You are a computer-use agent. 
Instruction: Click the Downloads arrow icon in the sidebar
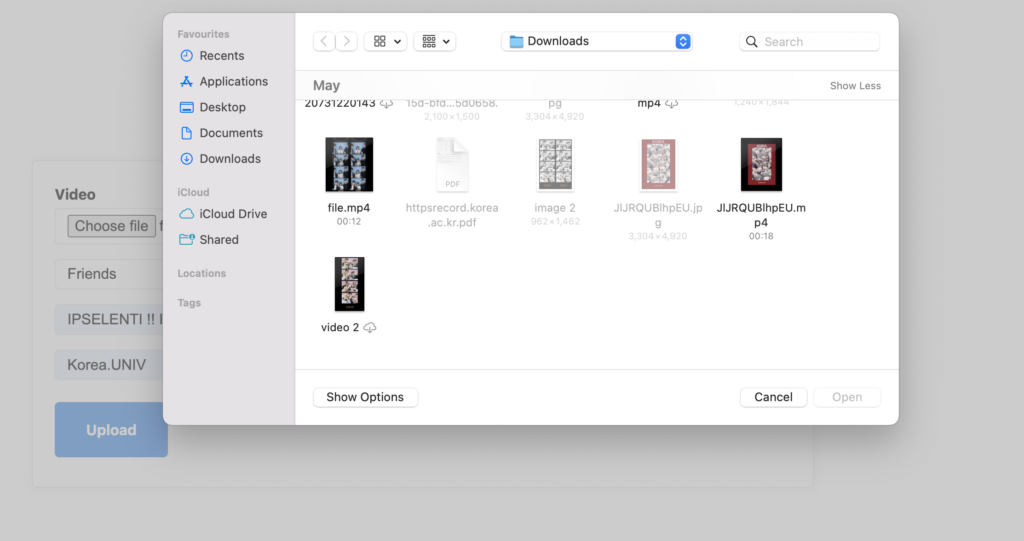coord(186,159)
